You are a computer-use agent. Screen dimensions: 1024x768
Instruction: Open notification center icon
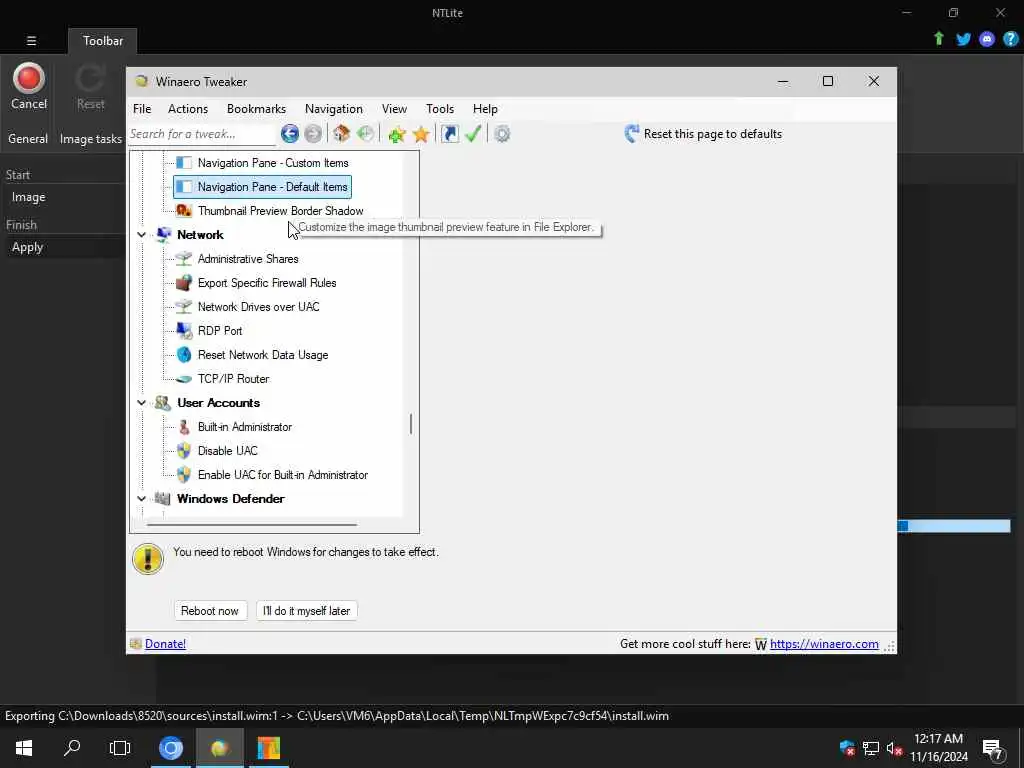[993, 749]
